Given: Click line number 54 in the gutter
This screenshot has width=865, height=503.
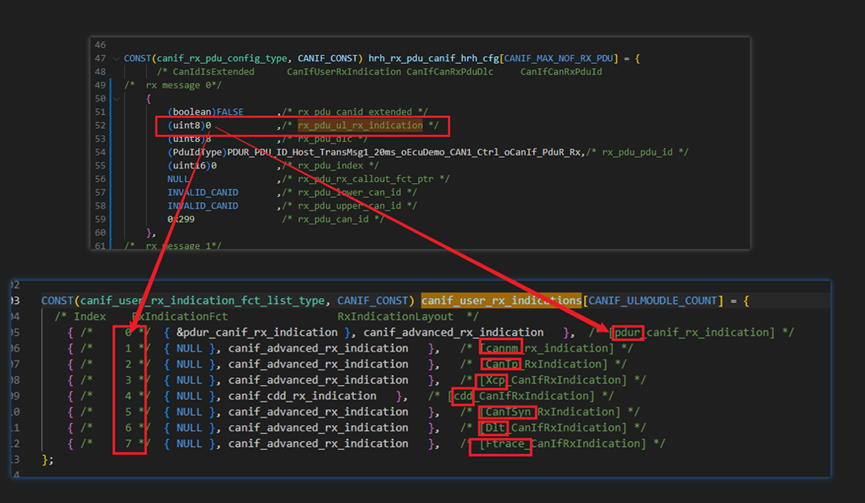Looking at the screenshot, I should pos(100,152).
